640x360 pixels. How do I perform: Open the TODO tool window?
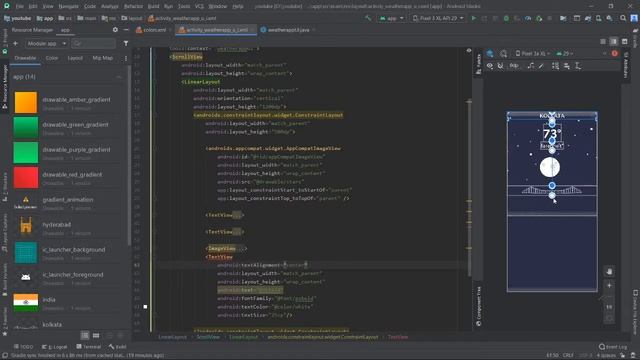(23, 347)
